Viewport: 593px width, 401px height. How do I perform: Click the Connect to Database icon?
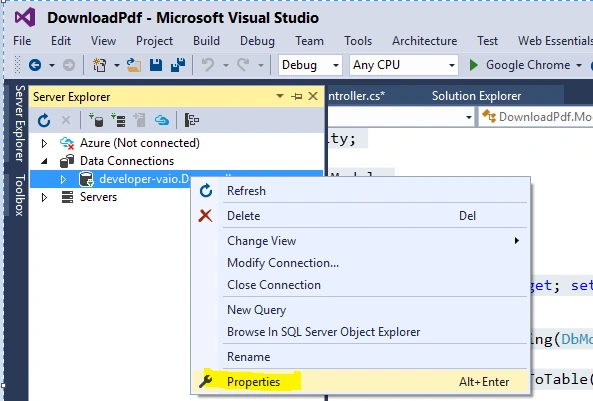pos(96,120)
